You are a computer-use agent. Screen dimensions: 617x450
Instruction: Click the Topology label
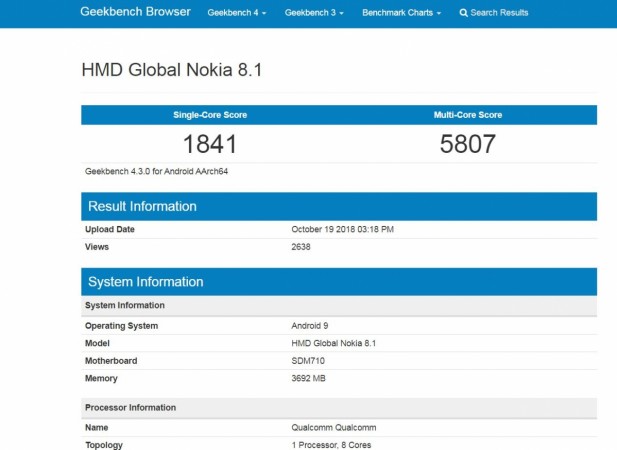coord(104,445)
